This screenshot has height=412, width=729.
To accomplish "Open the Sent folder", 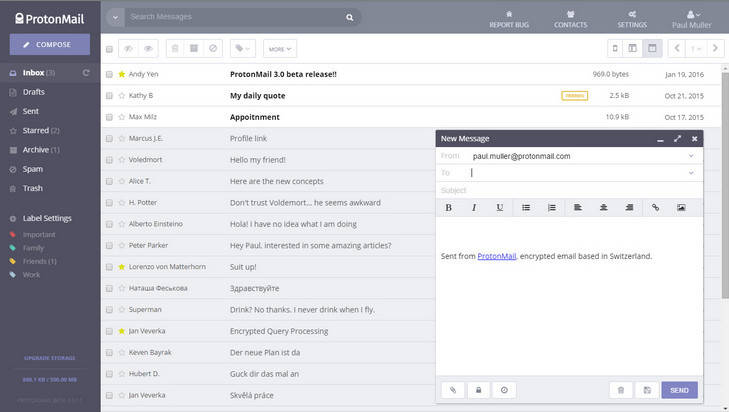I will click(31, 111).
